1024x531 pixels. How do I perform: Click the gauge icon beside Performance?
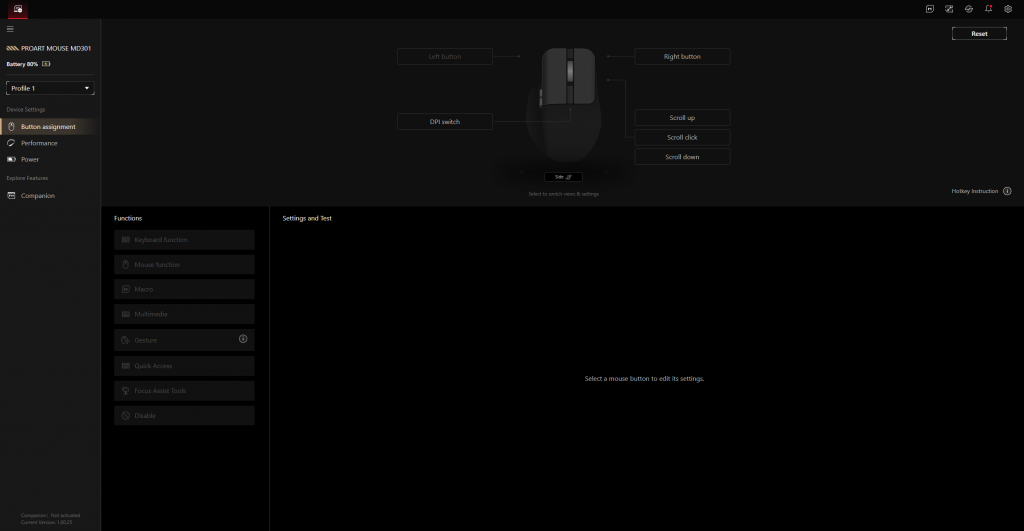pyautogui.click(x=11, y=143)
